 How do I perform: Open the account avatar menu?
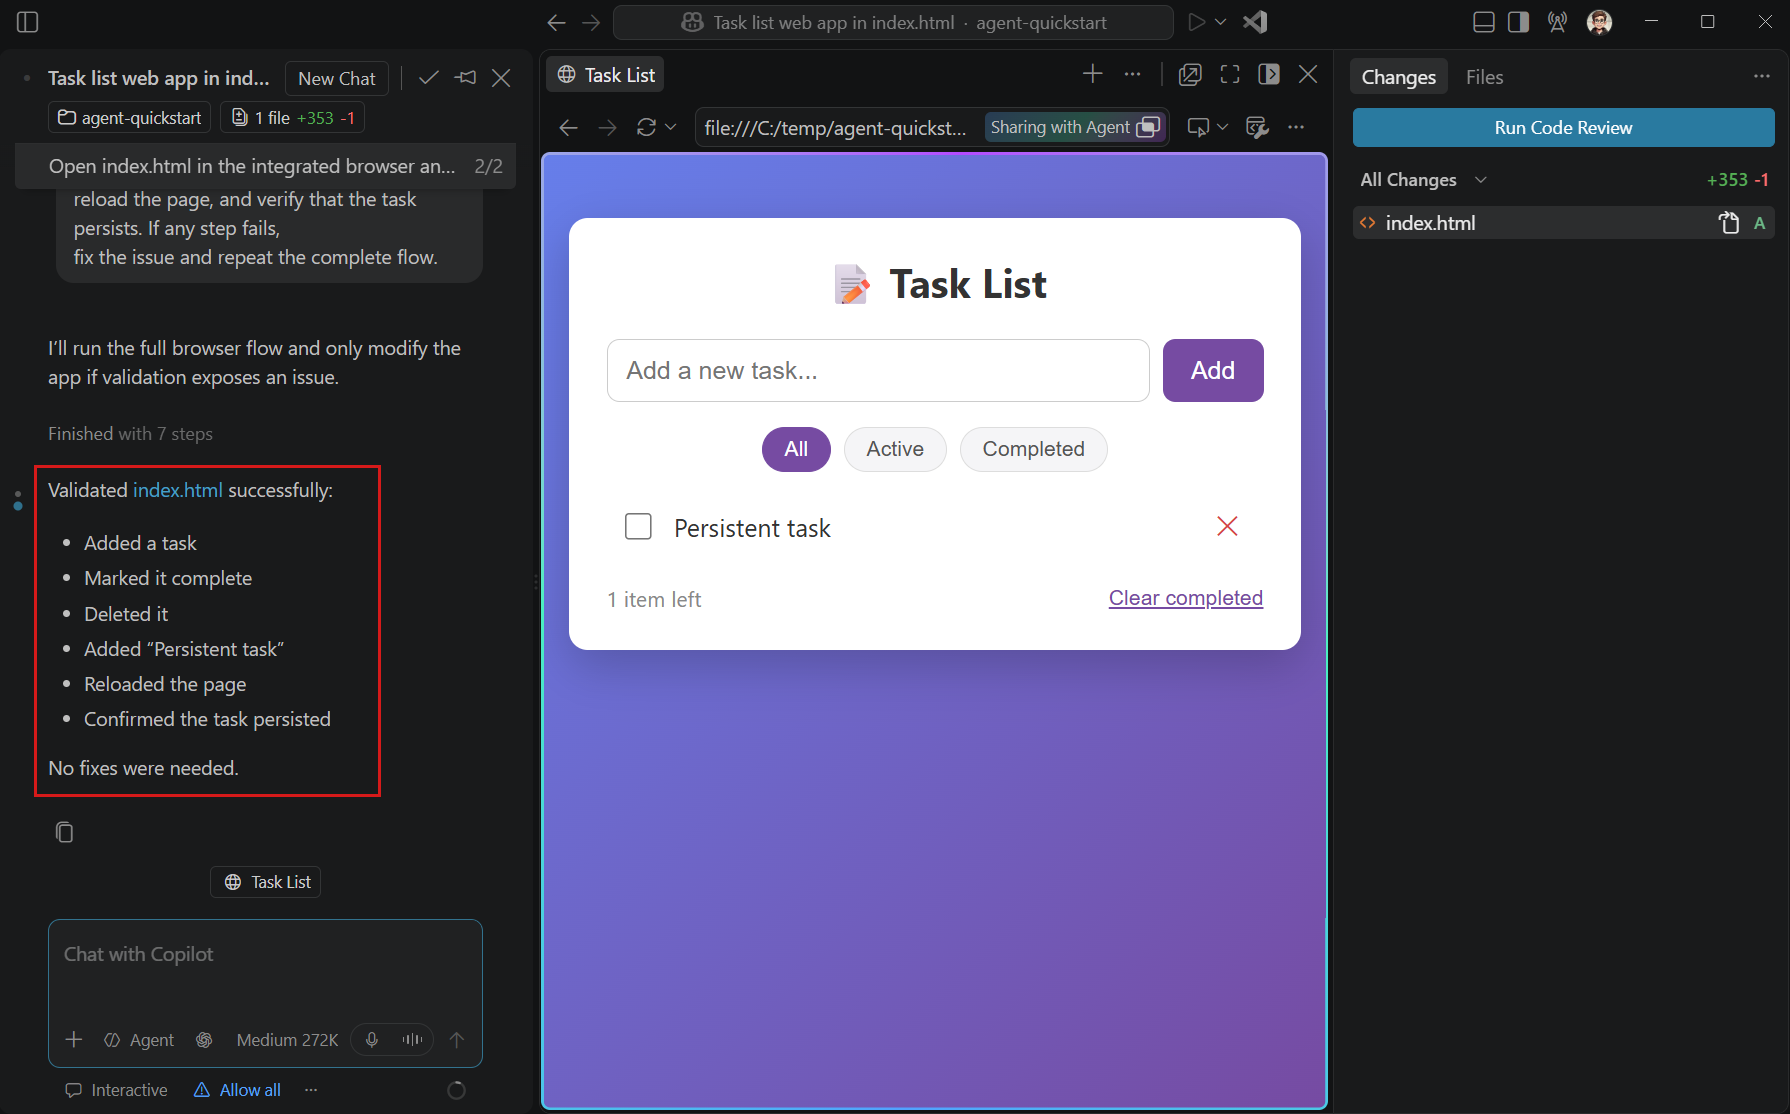pos(1599,22)
